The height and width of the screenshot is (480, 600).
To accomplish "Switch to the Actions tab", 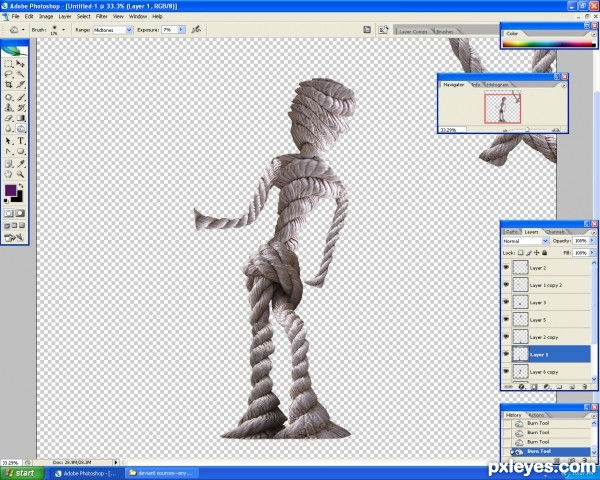I will [x=536, y=415].
